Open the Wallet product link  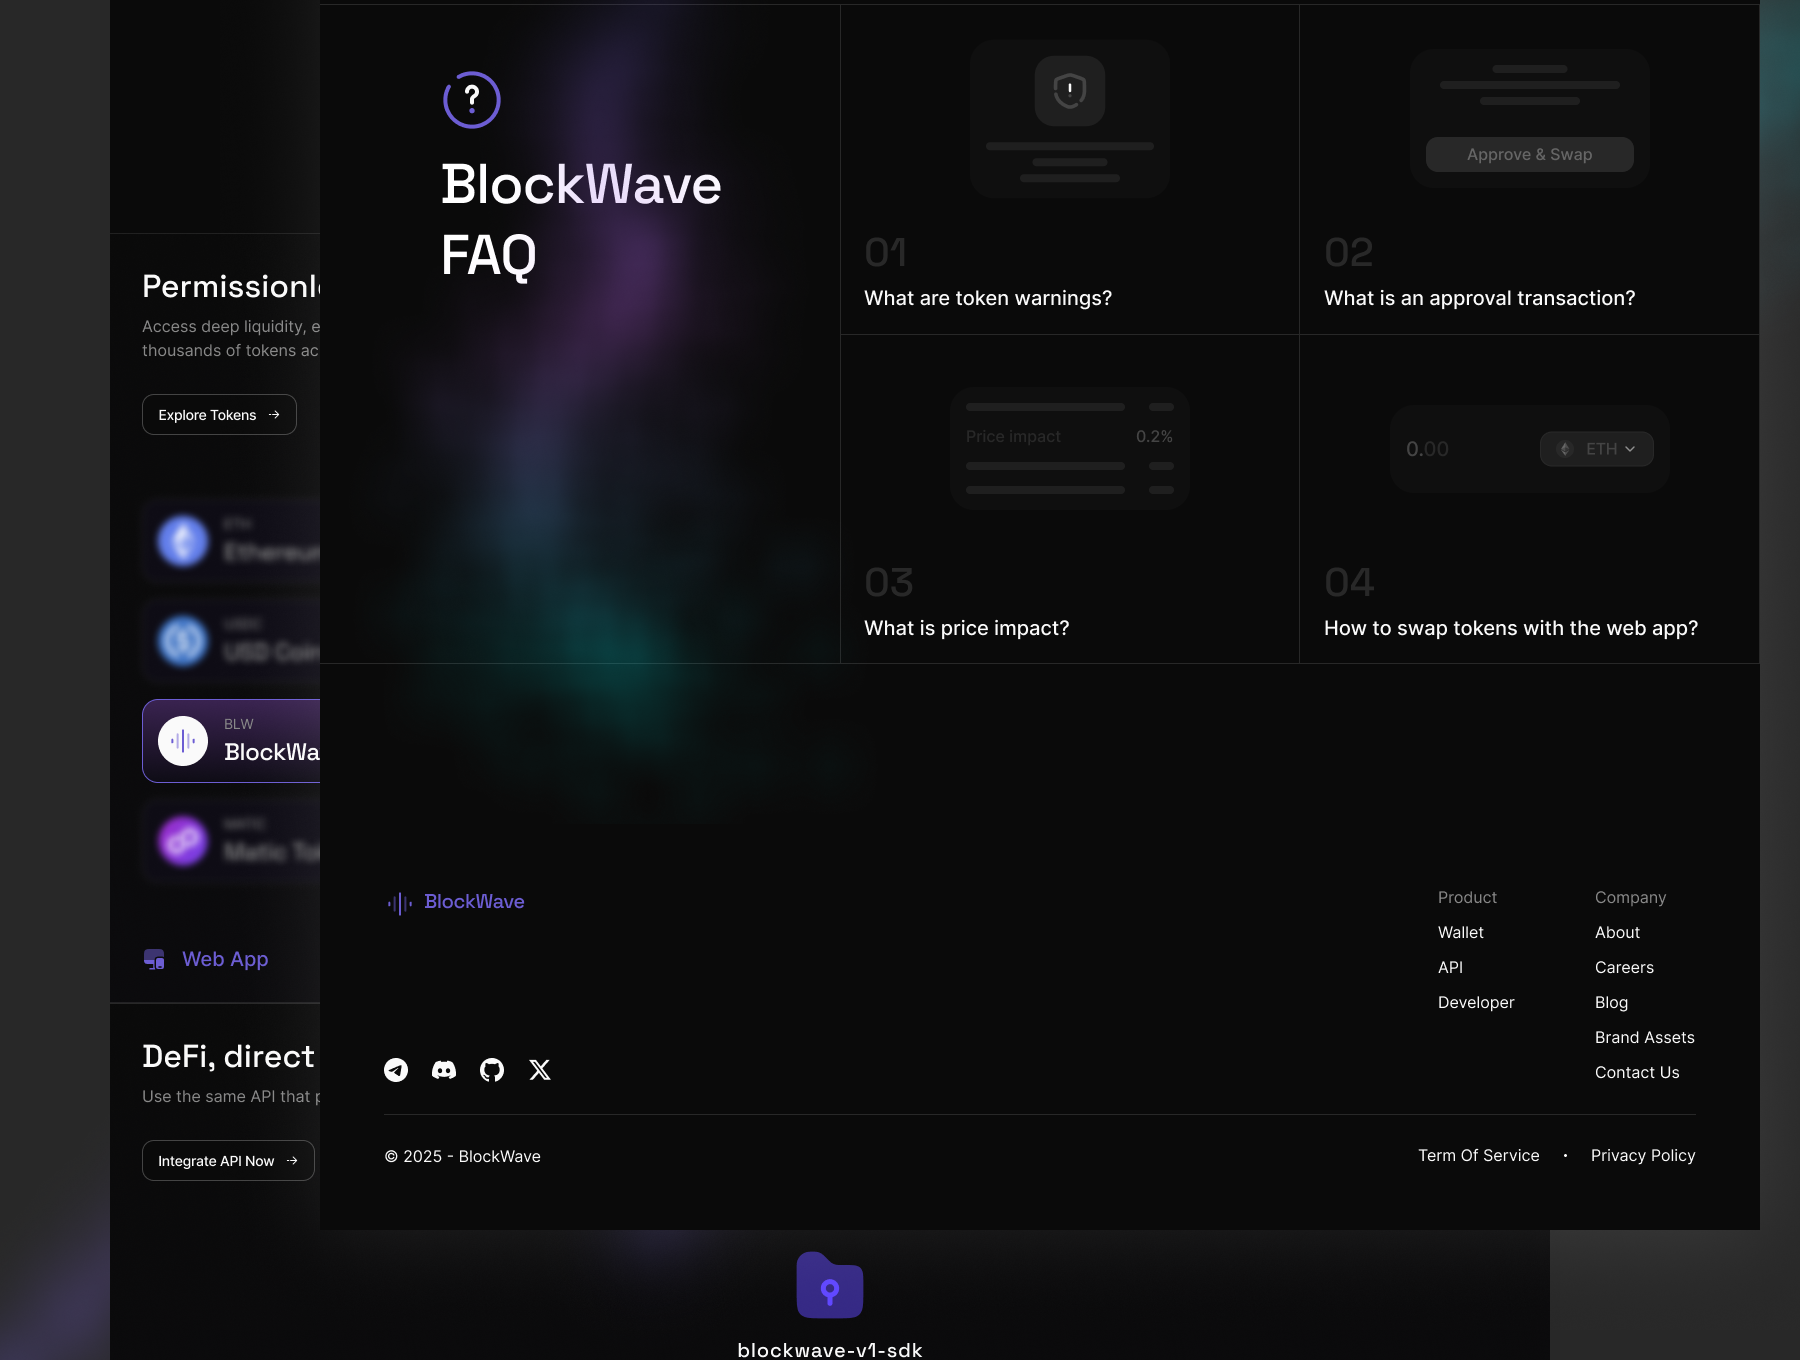click(1461, 932)
